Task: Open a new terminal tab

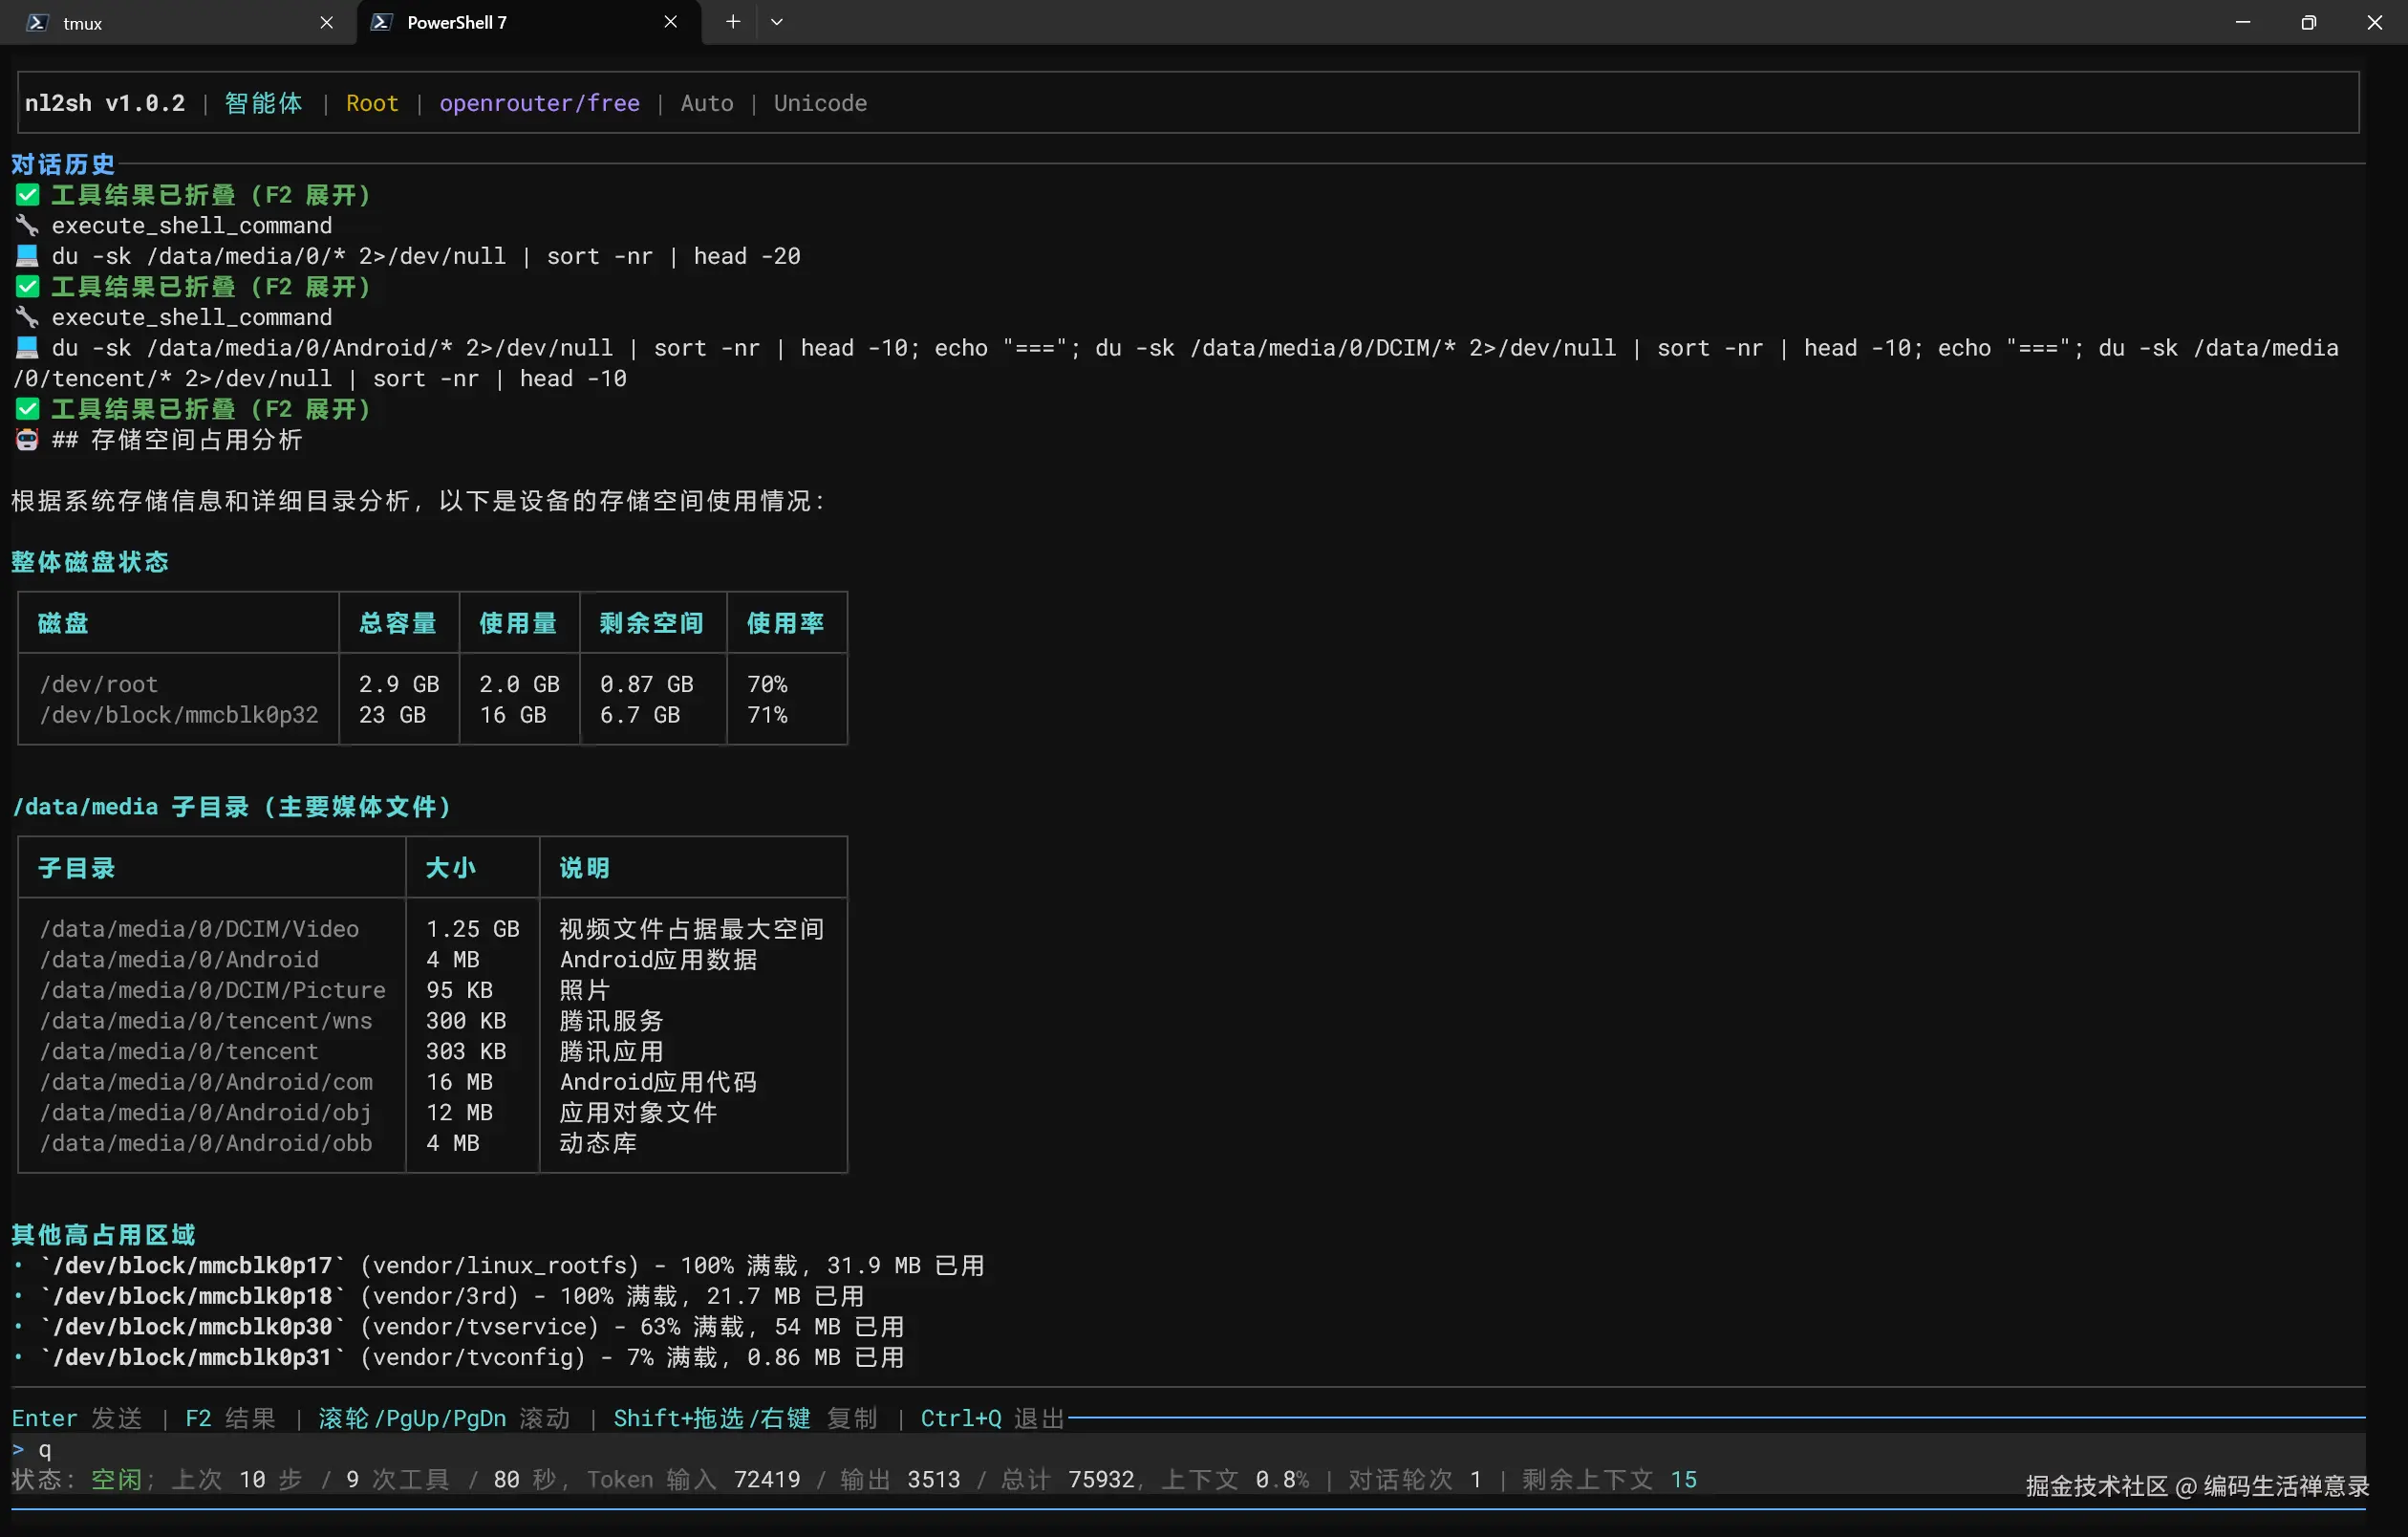Action: pyautogui.click(x=733, y=22)
